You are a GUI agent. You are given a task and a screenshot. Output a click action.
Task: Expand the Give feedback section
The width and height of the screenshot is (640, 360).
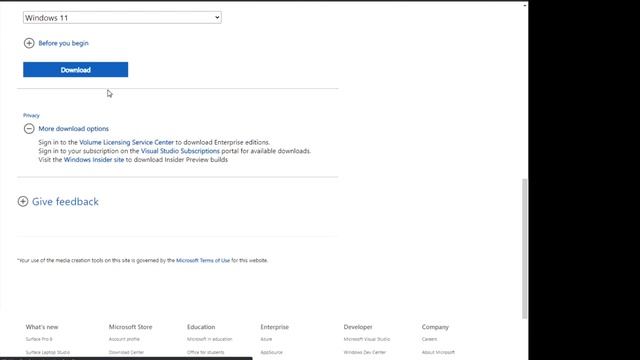pos(58,202)
